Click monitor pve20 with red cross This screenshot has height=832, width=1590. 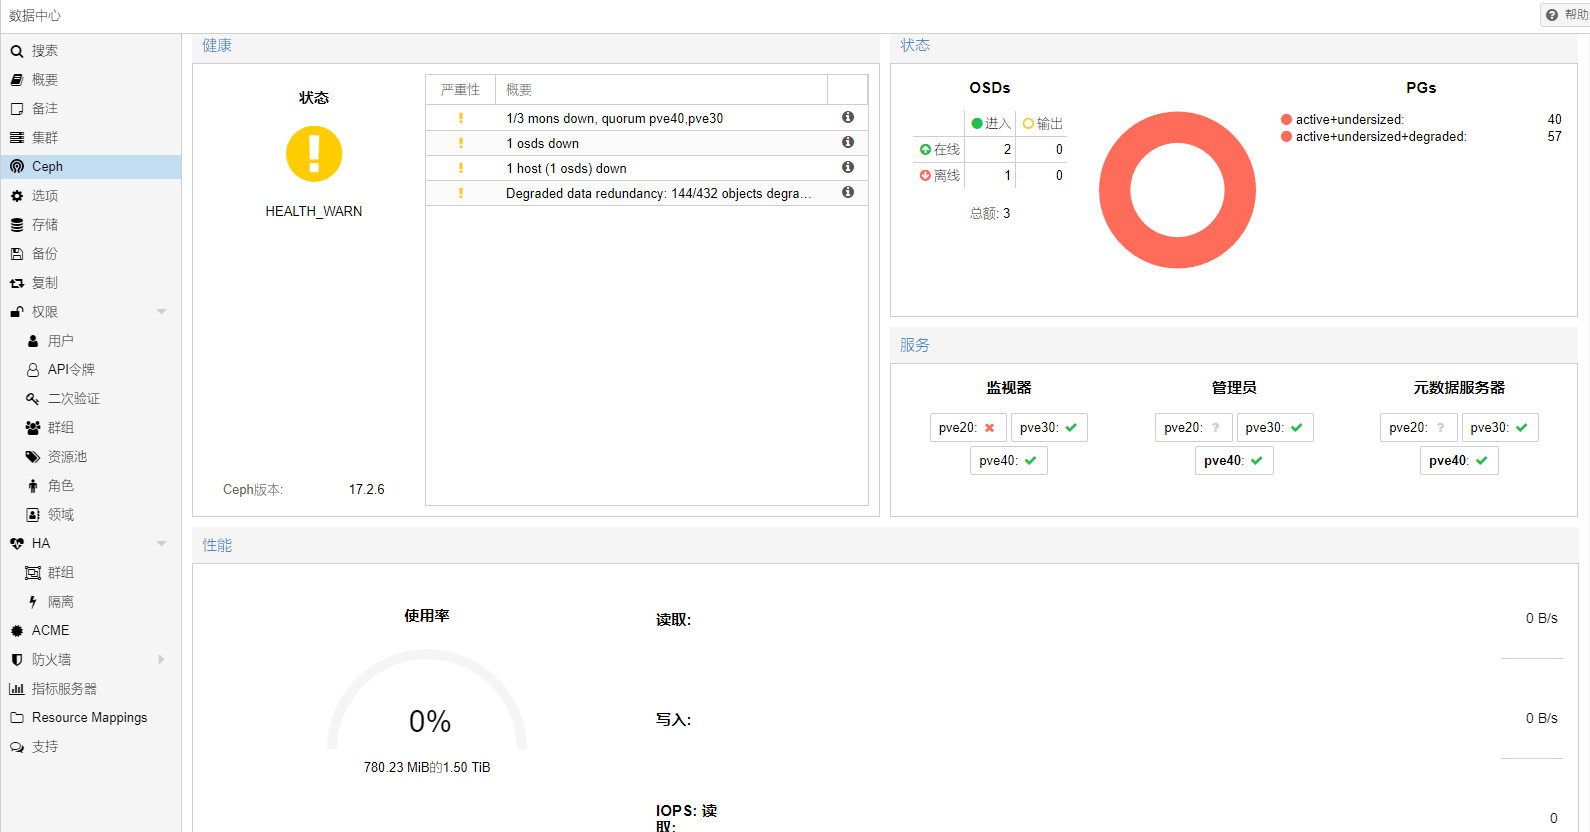point(968,427)
